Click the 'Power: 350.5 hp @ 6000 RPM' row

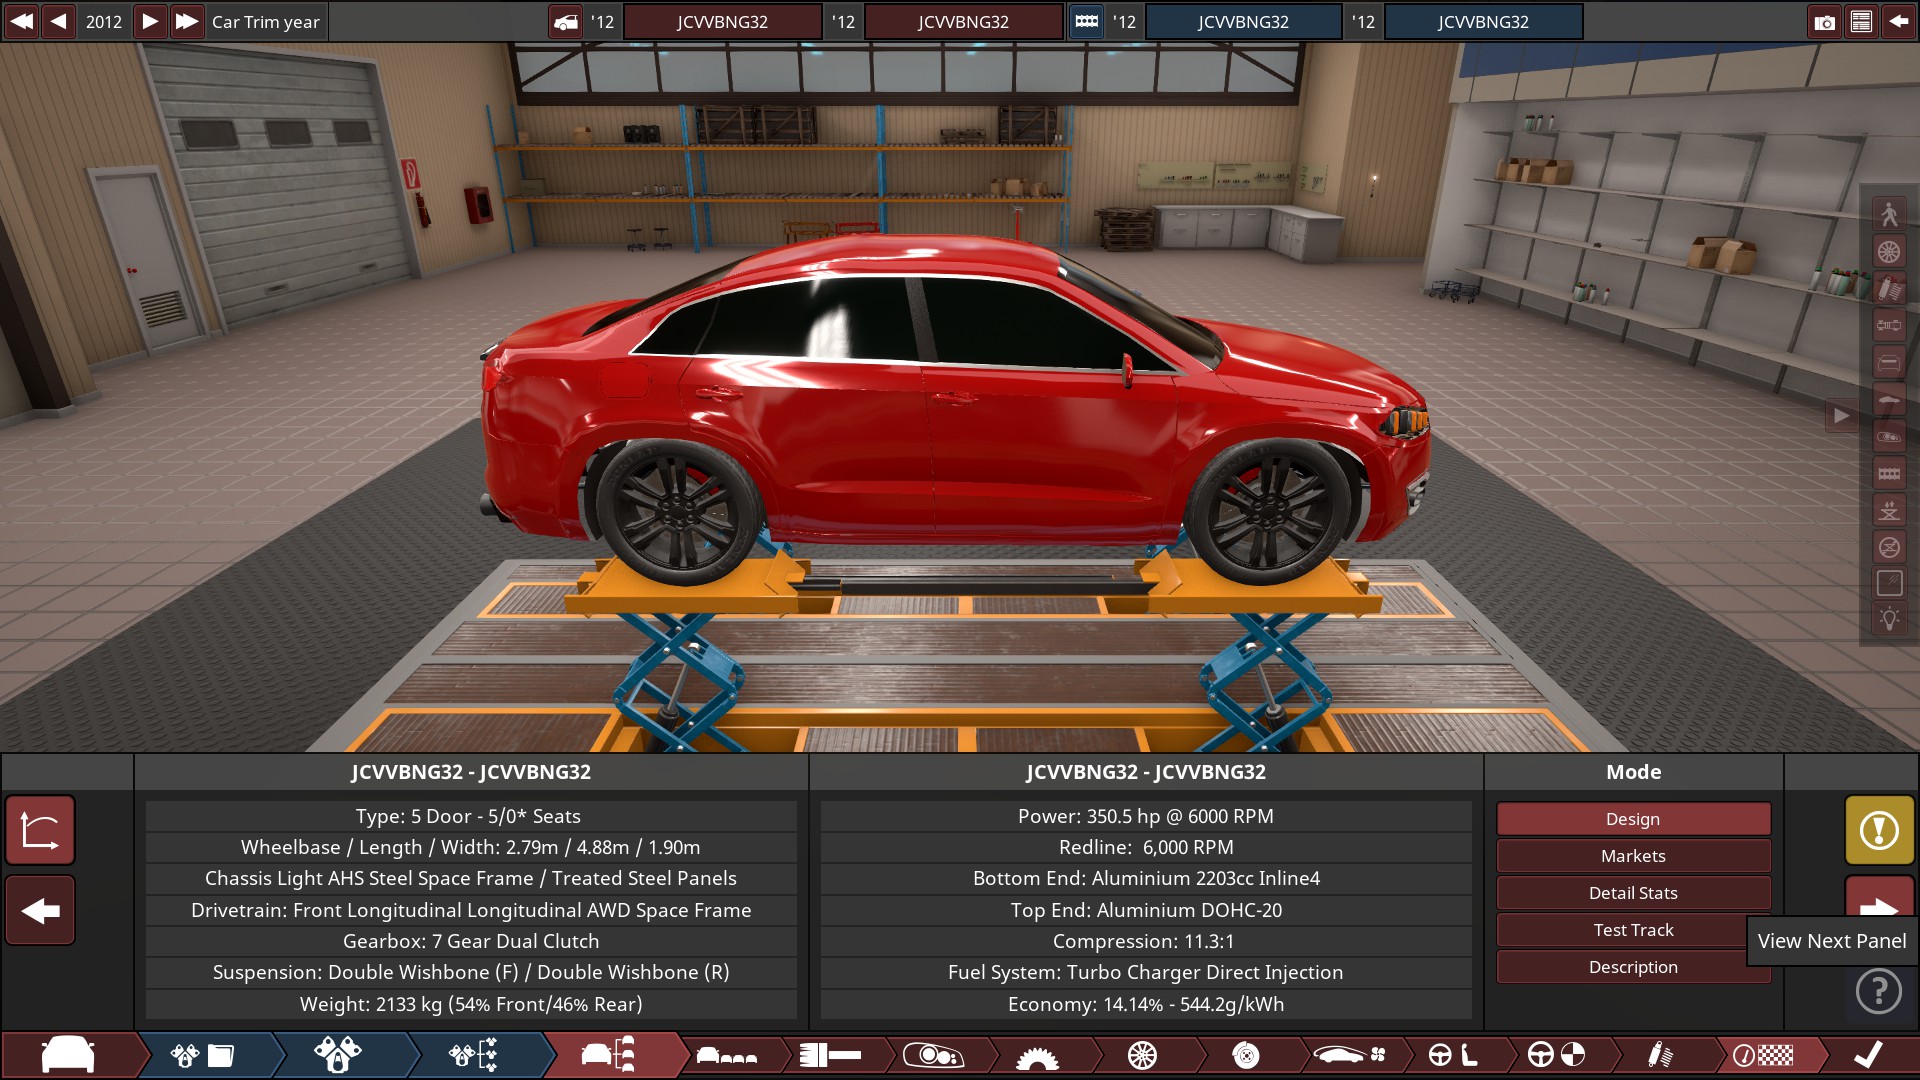click(x=1146, y=816)
